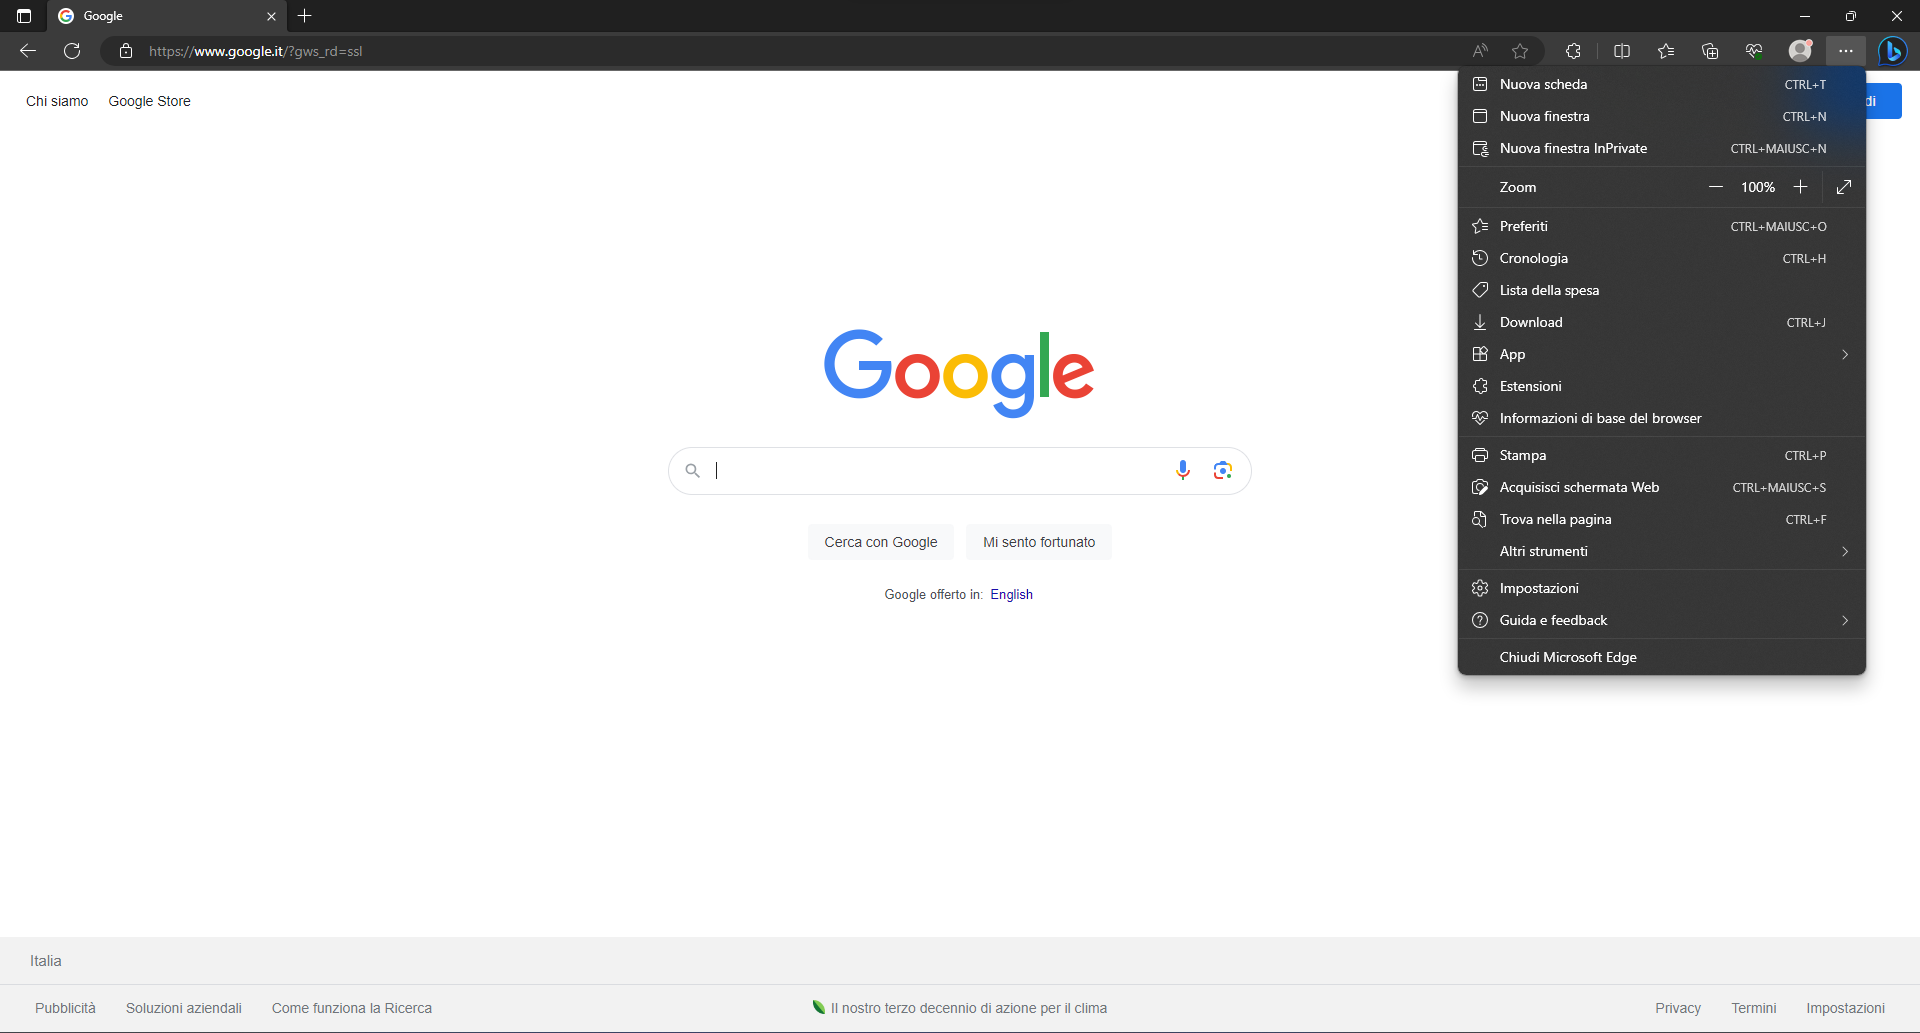Click the split screen toolbar icon
The height and width of the screenshot is (1033, 1920).
click(x=1622, y=51)
